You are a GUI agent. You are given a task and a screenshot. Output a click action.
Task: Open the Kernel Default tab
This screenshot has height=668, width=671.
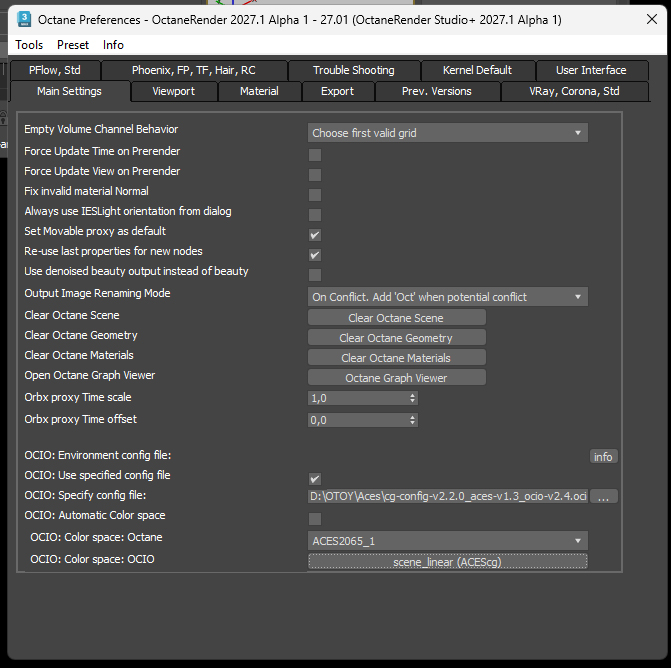(x=478, y=70)
